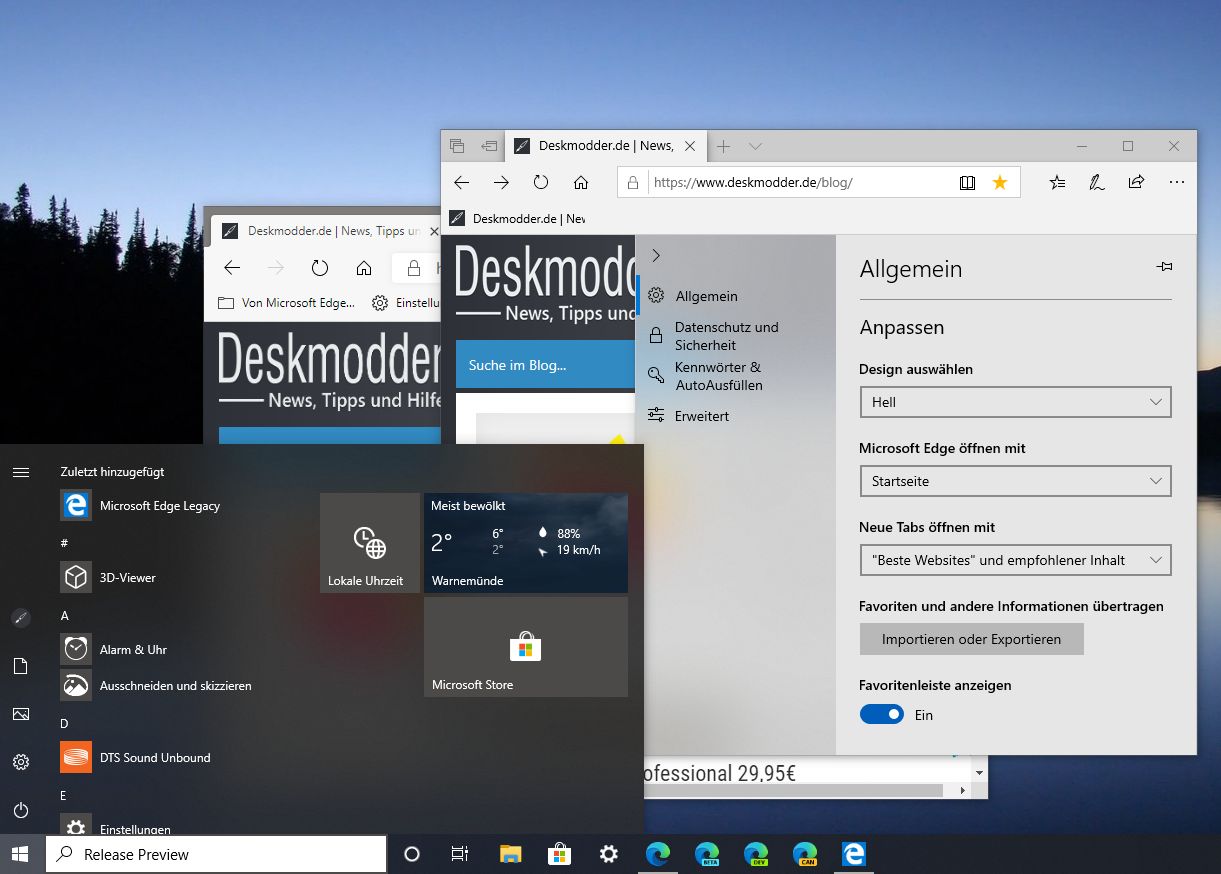Select Deskmodder.de tab in front window

click(605, 146)
